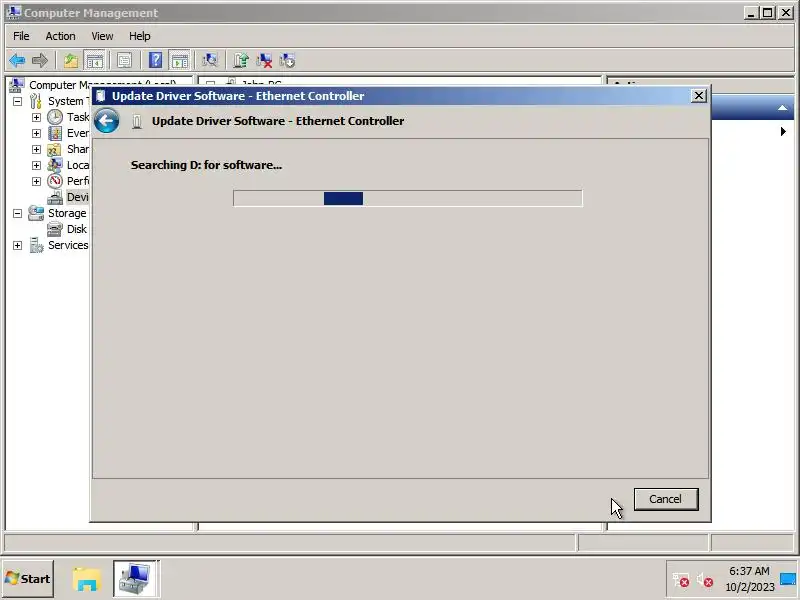The image size is (800, 600).
Task: Click the Task Scheduler clock icon in the tree
Action: click(x=55, y=117)
